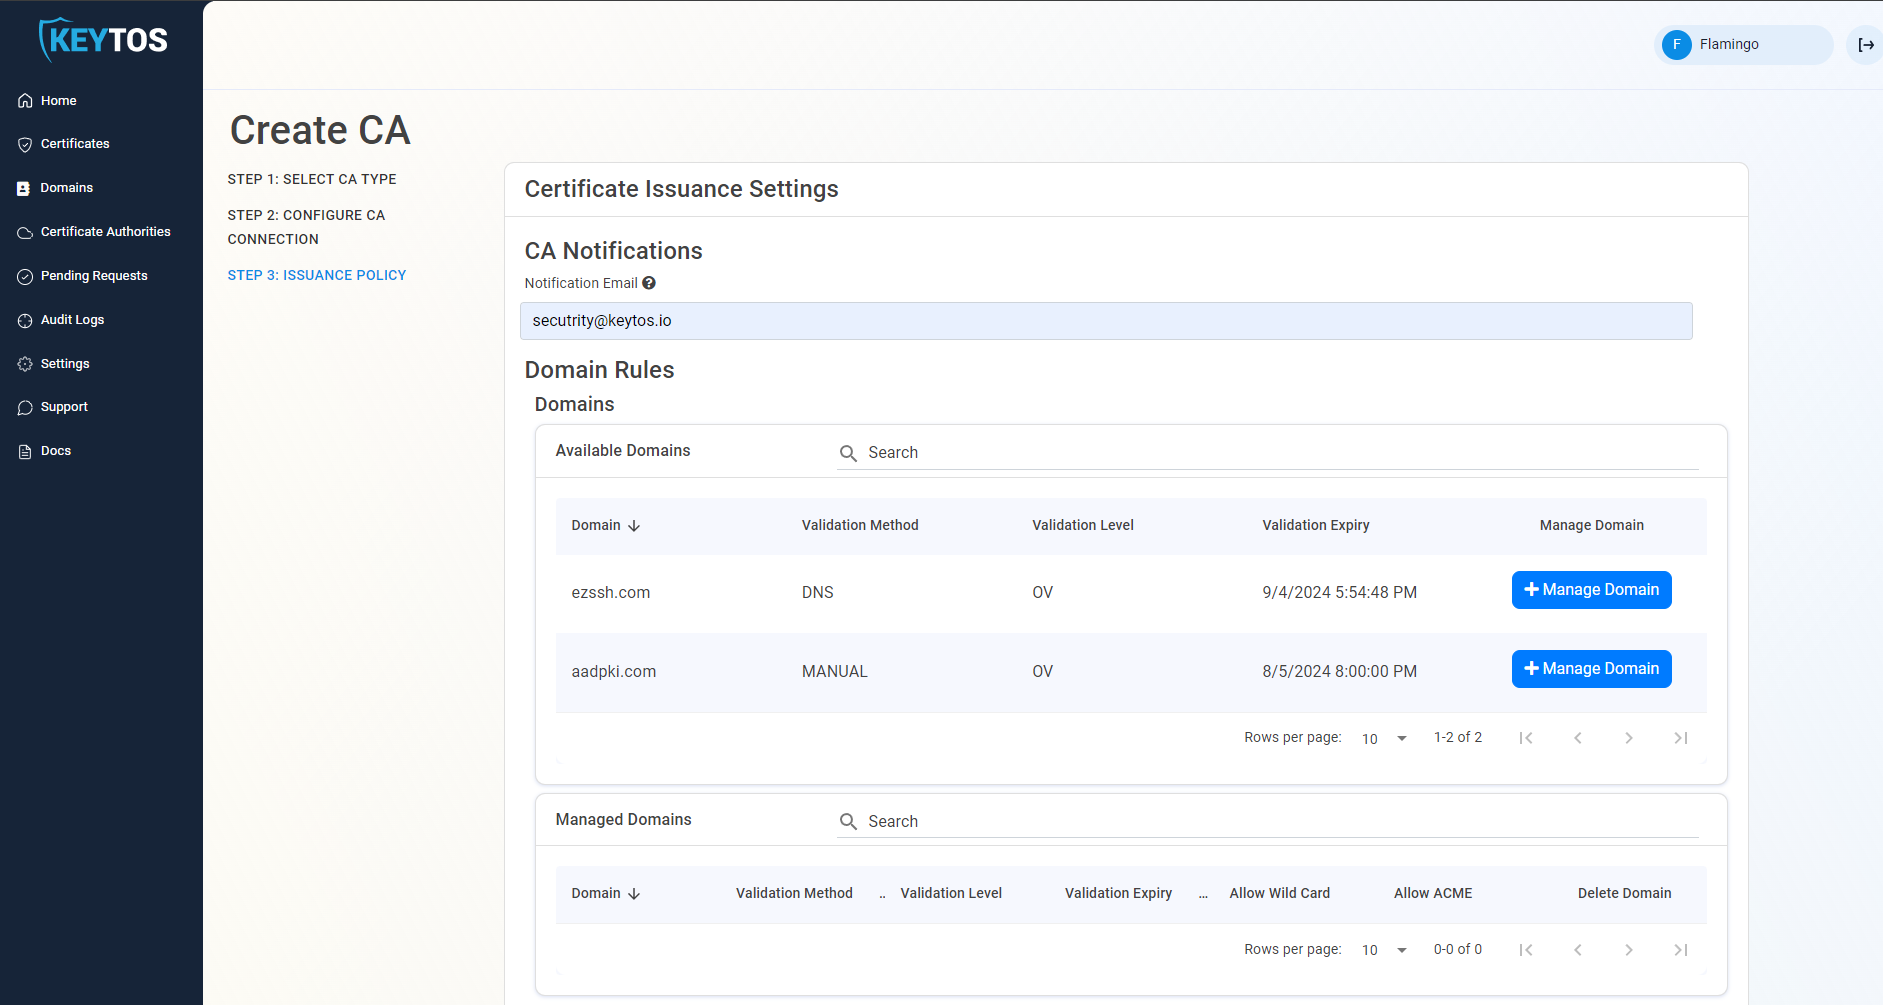Click the Notification Email input field
The image size is (1883, 1005).
click(x=1106, y=321)
